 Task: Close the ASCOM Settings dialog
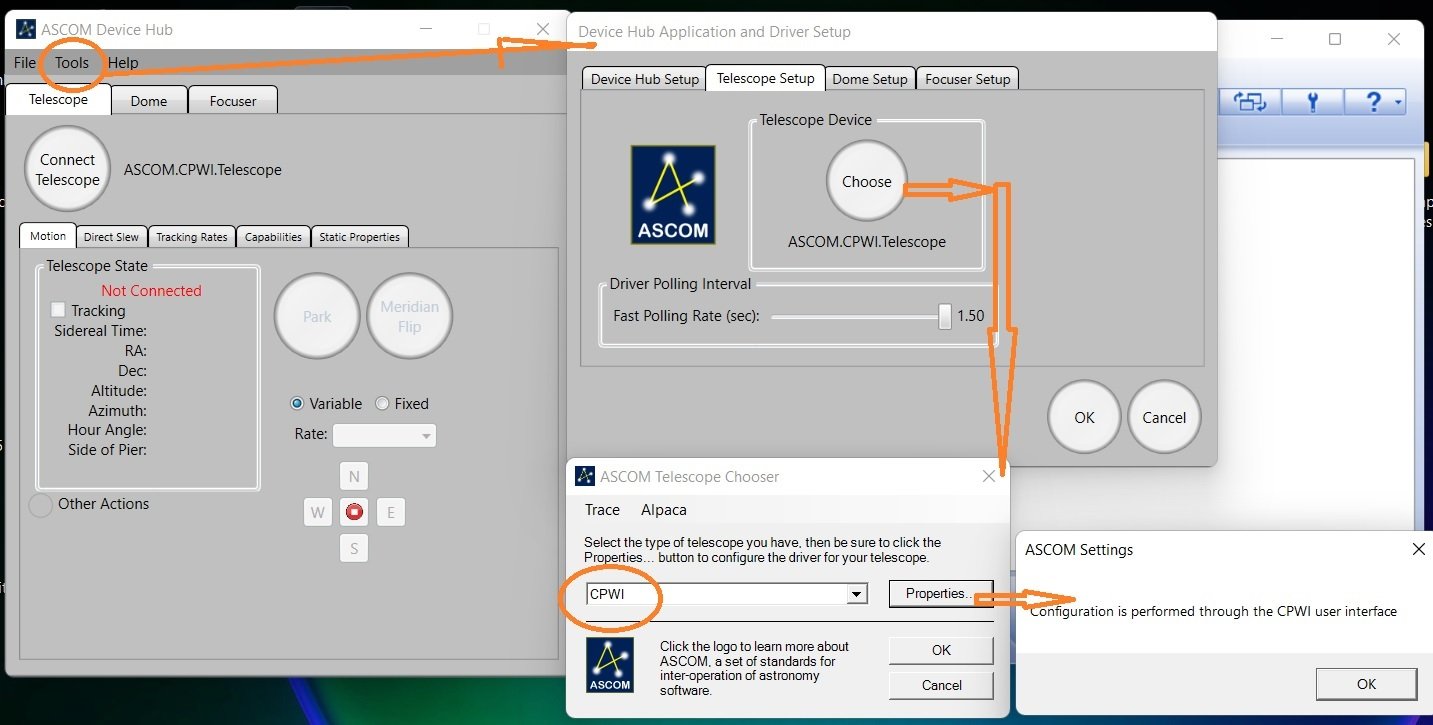[1418, 549]
